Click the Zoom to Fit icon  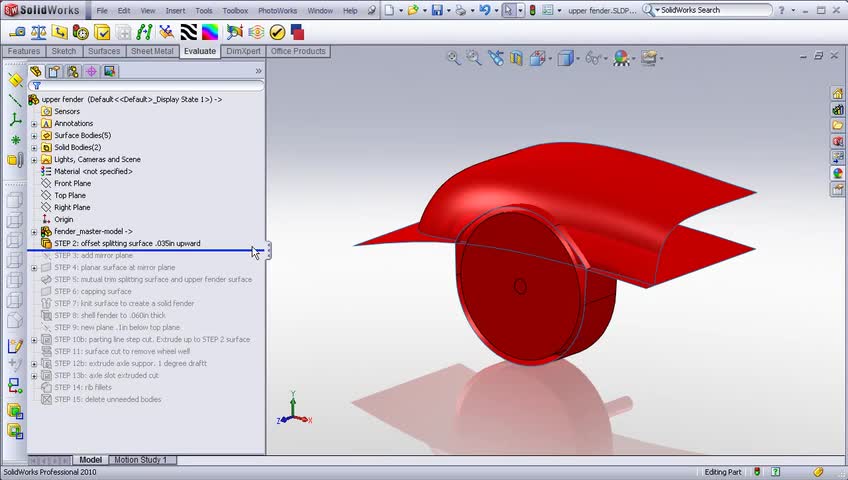[x=454, y=59]
